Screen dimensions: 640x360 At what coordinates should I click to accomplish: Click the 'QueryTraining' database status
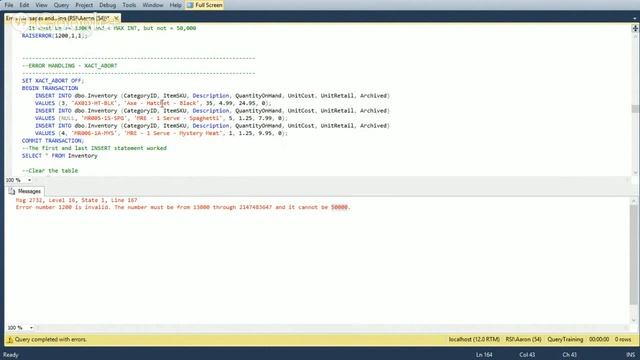(x=565, y=340)
